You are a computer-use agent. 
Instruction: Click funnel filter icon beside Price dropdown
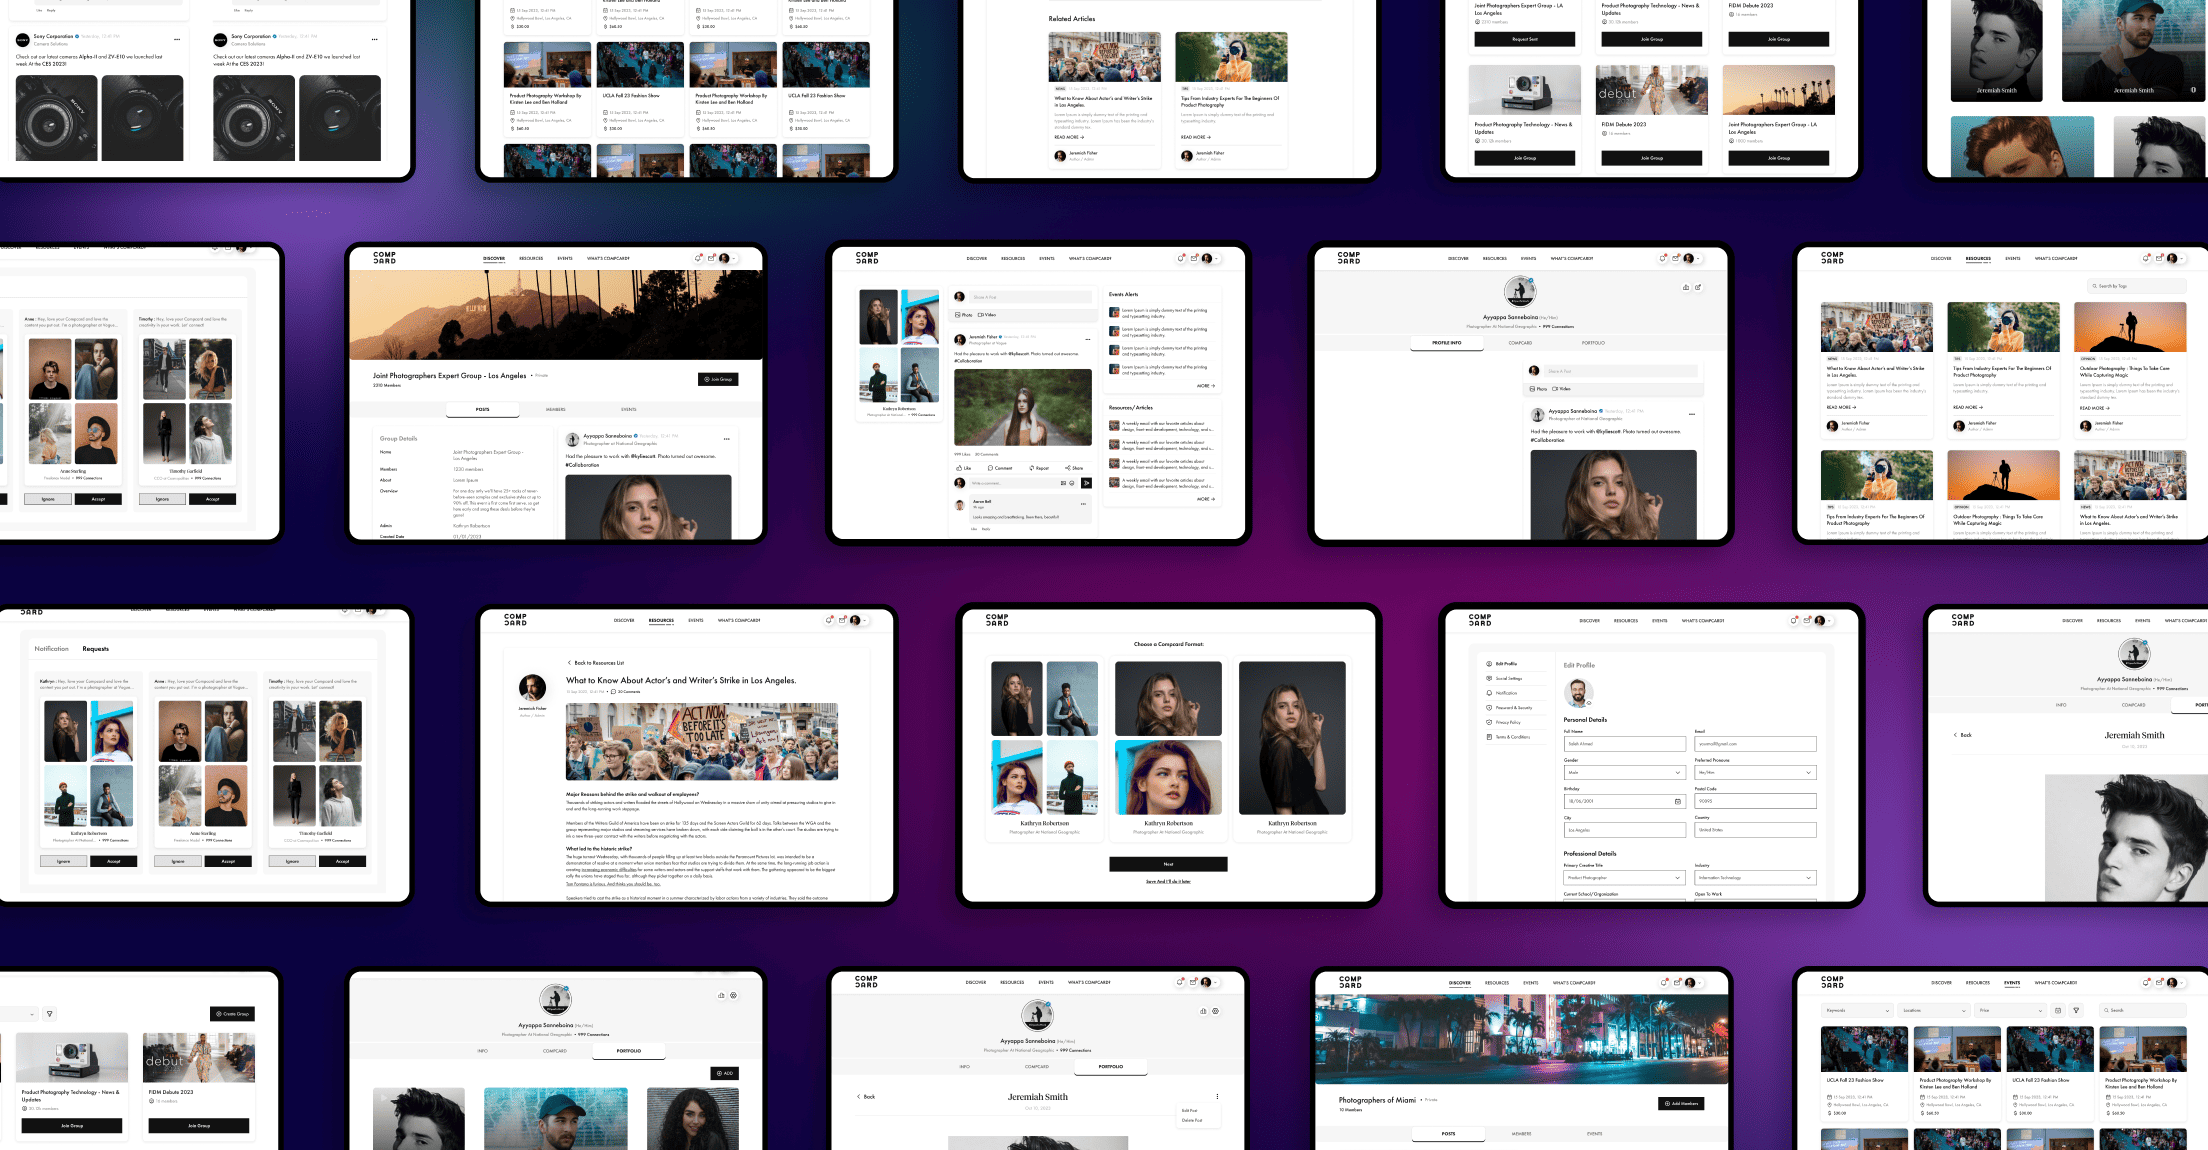pyautogui.click(x=2076, y=1010)
